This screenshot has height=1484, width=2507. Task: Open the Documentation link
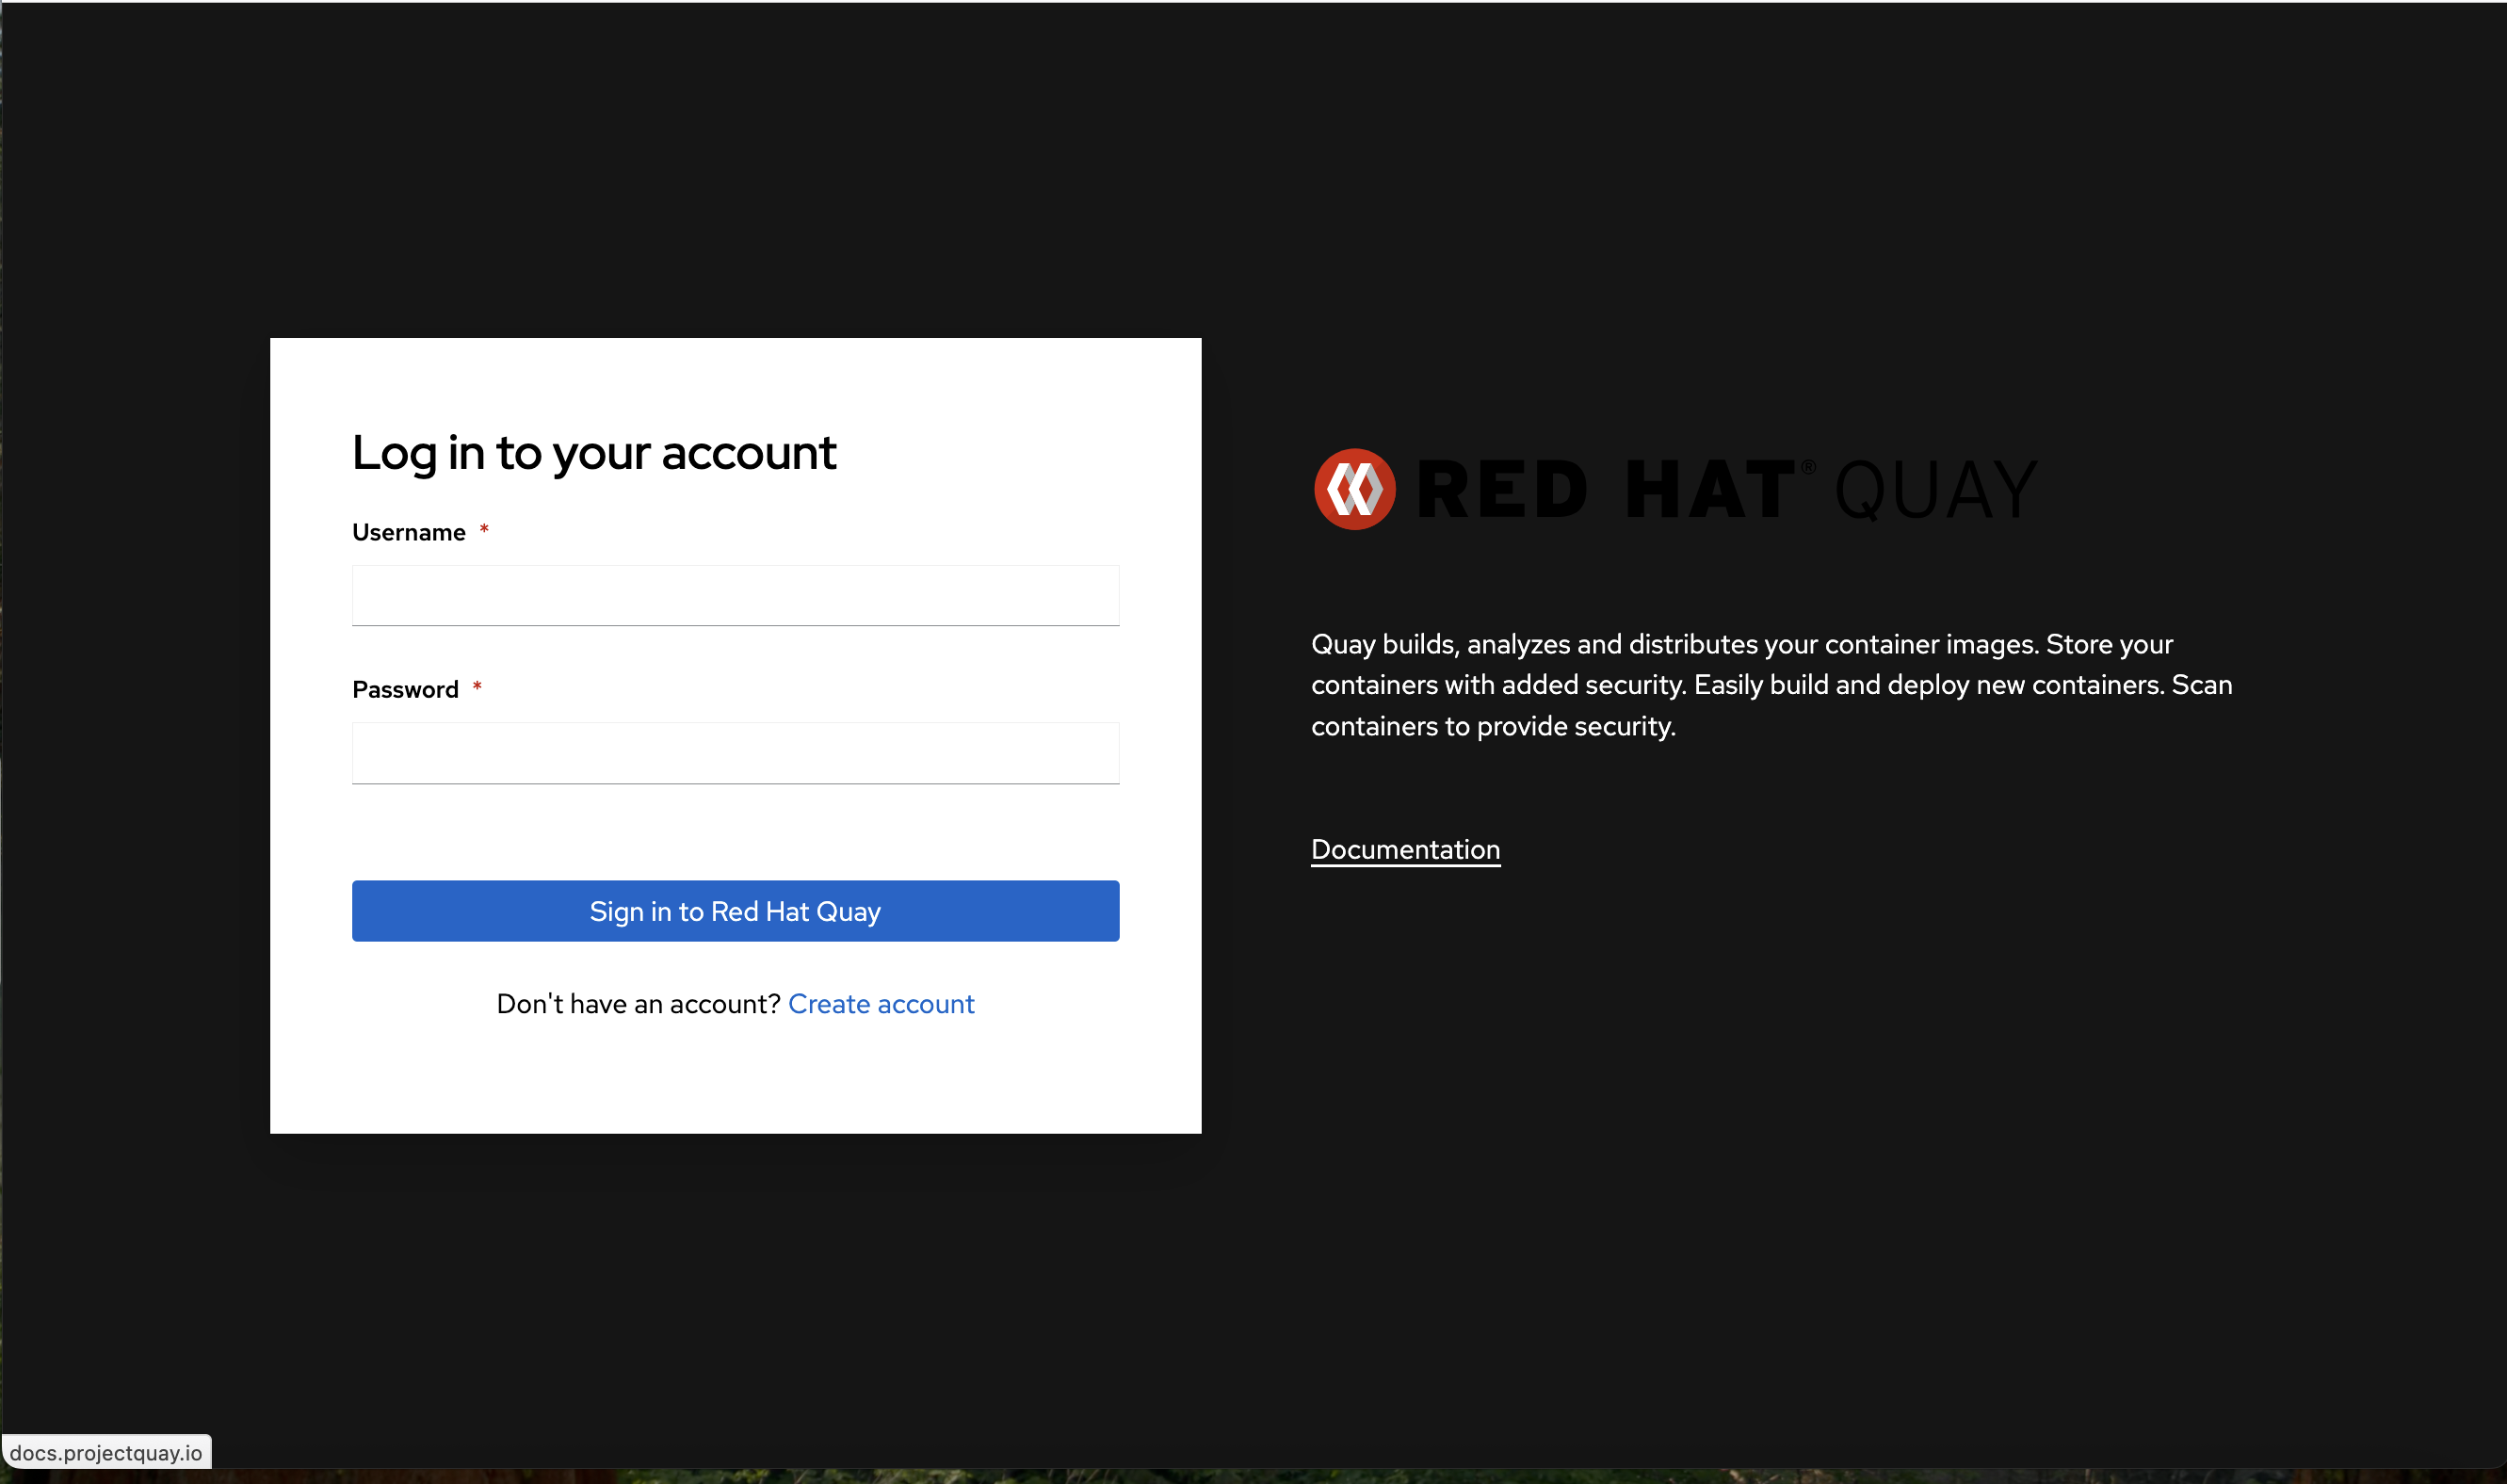click(x=1404, y=849)
